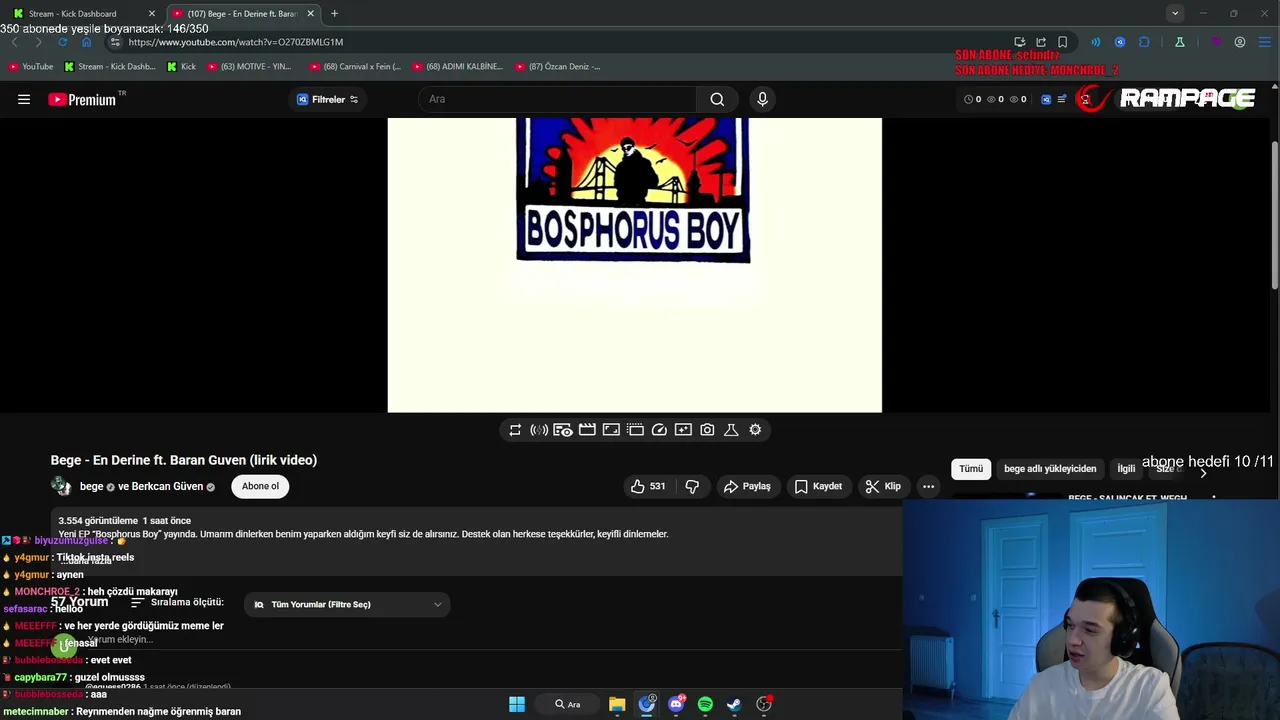Open Spotify from taskbar
1280x720 pixels.
click(705, 704)
